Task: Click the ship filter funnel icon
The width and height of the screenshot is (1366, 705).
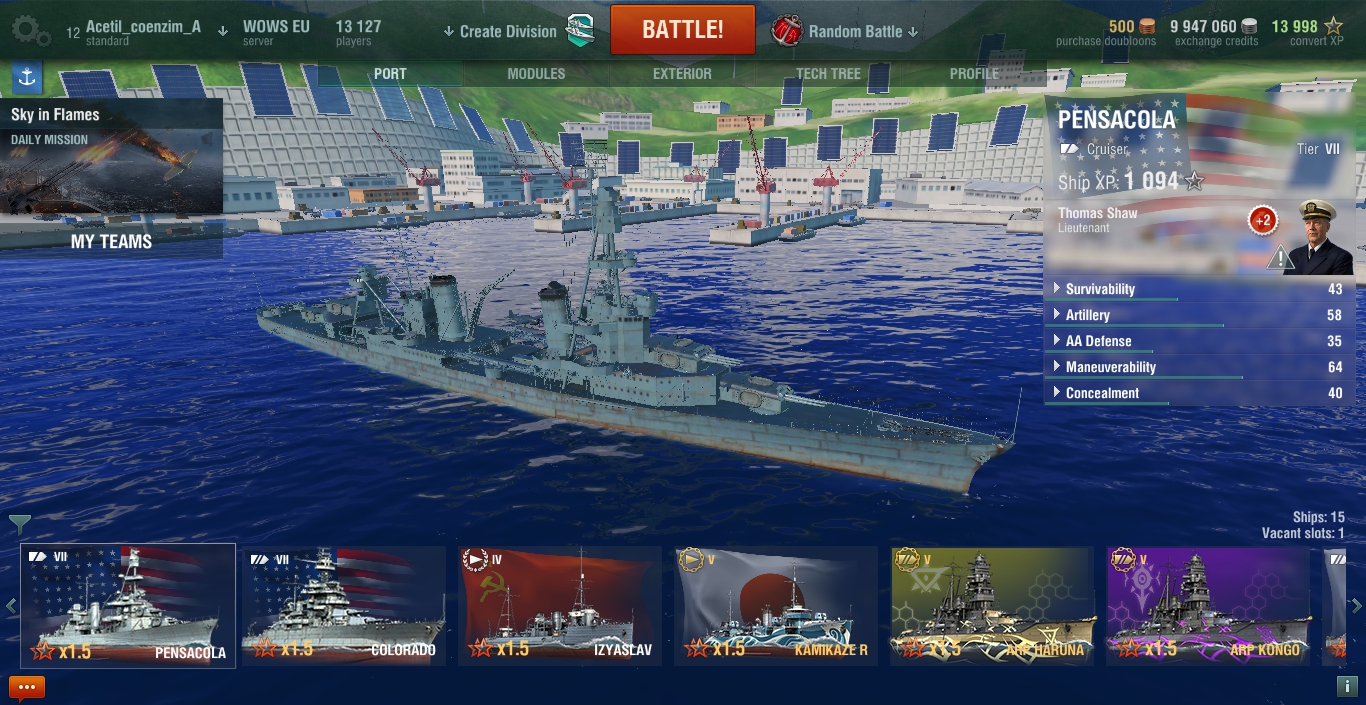Action: coord(20,524)
